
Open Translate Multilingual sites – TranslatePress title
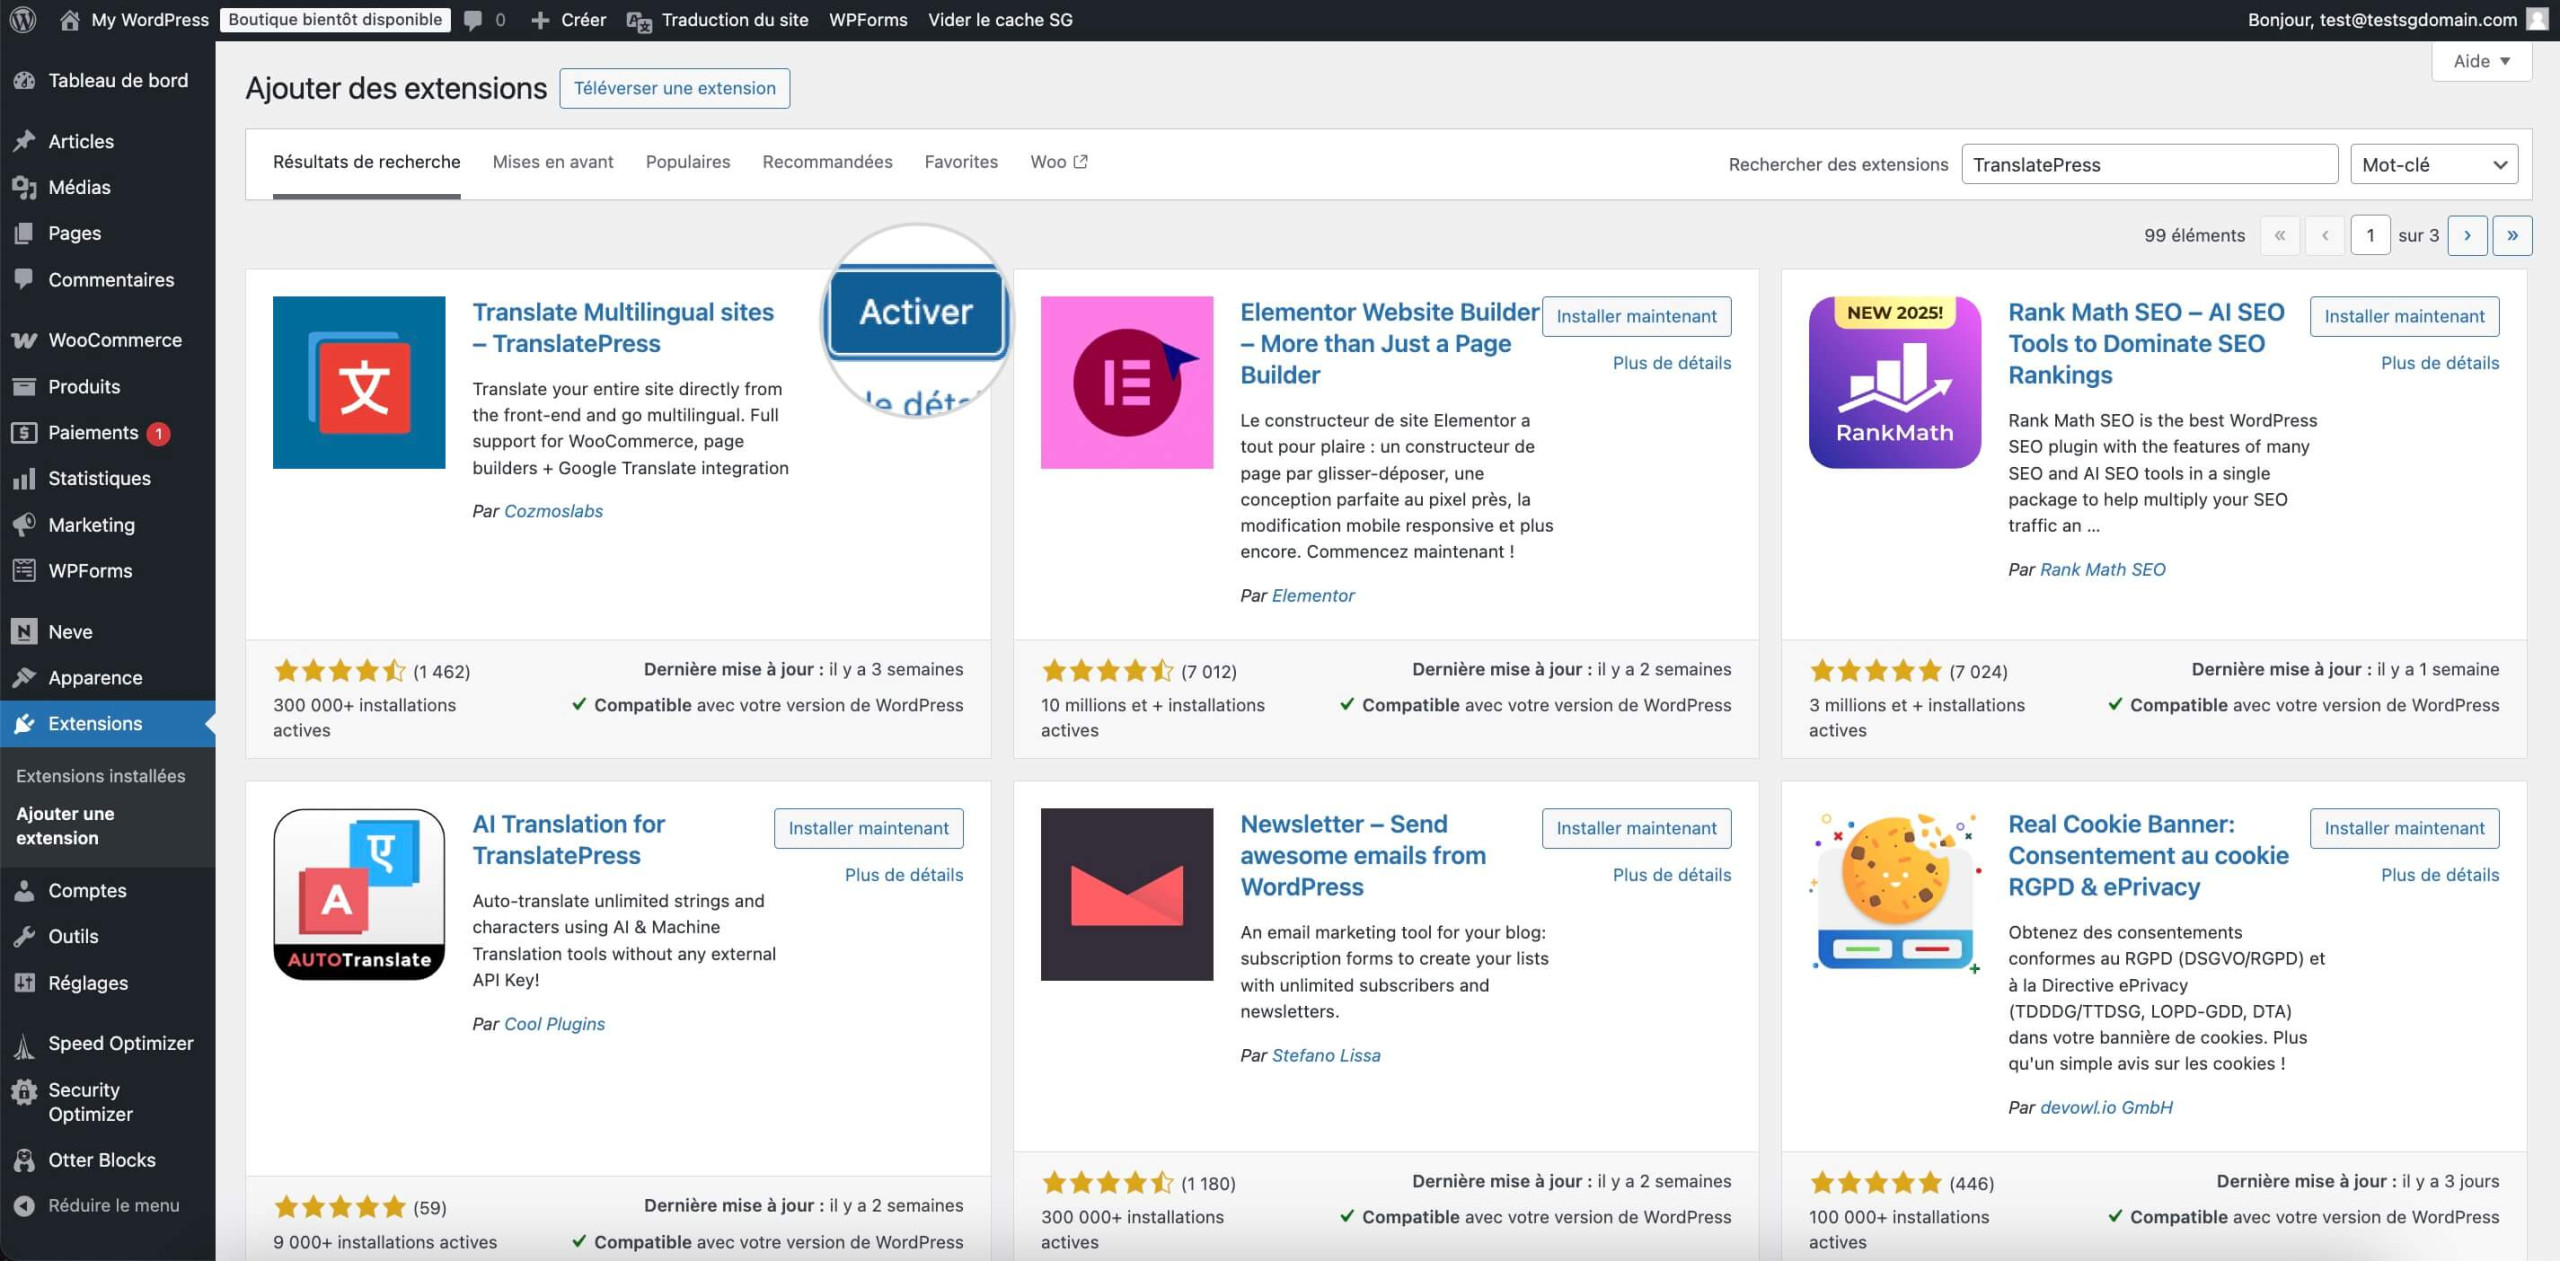point(623,327)
